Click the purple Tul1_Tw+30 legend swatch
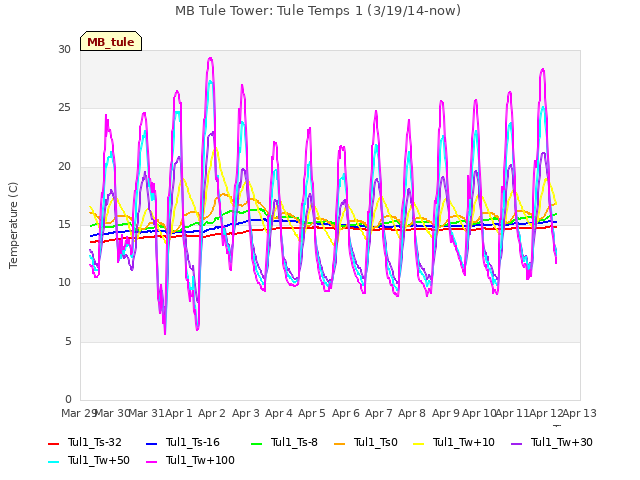This screenshot has width=640, height=480. point(517,443)
